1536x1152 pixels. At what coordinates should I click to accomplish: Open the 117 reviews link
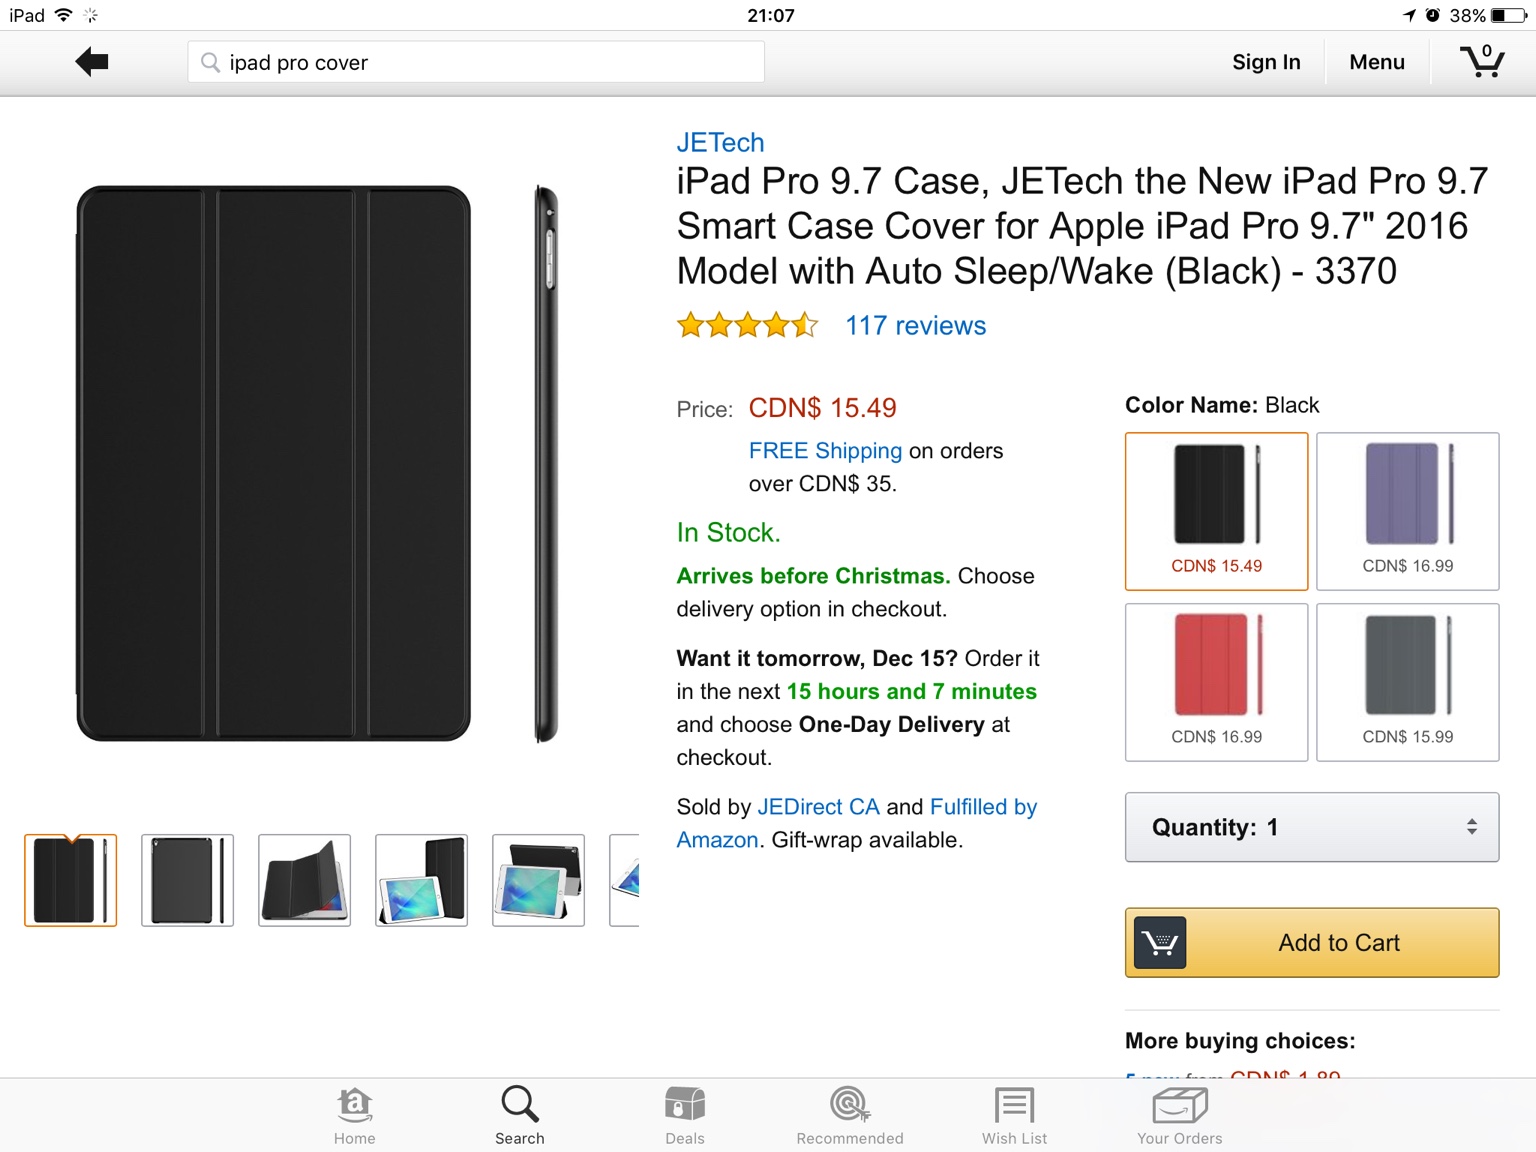916,326
